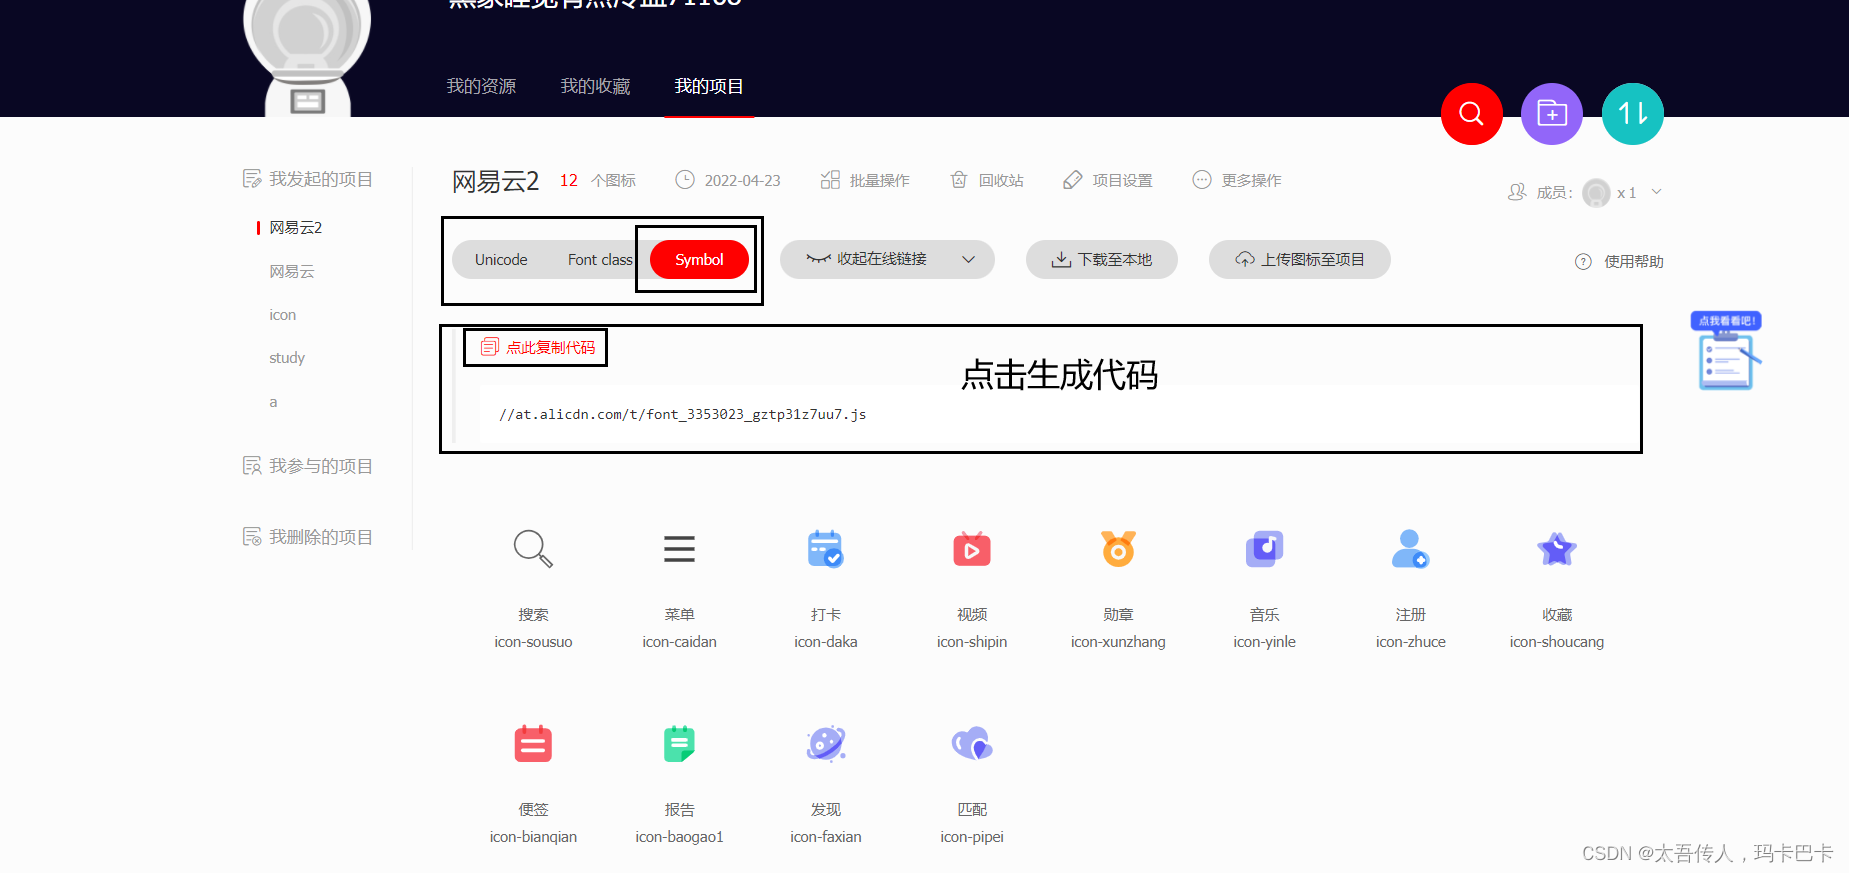
Task: Select the 音乐 icon-yinle music icon
Action: click(1264, 549)
